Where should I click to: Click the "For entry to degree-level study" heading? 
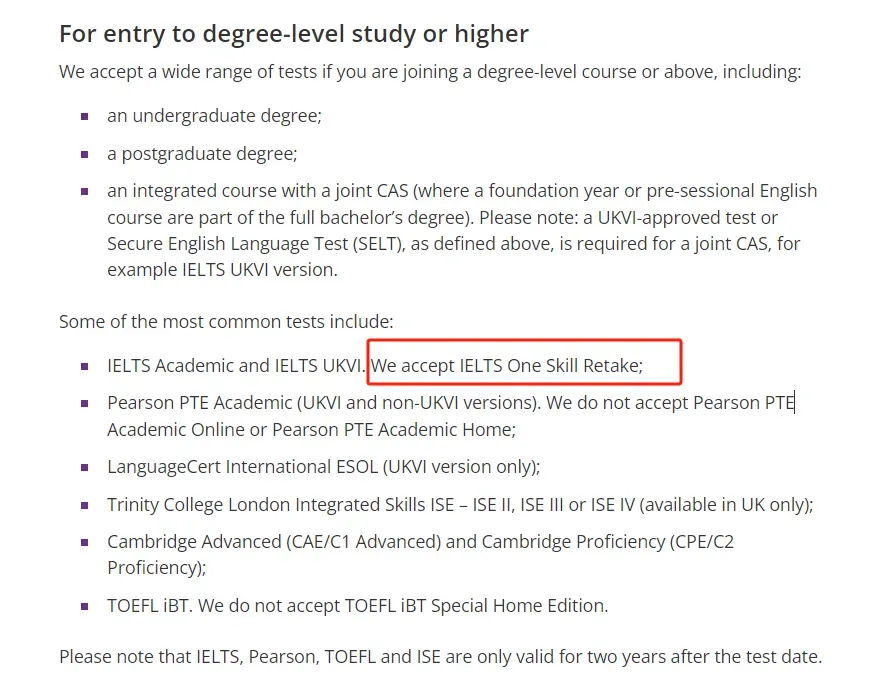click(x=294, y=34)
